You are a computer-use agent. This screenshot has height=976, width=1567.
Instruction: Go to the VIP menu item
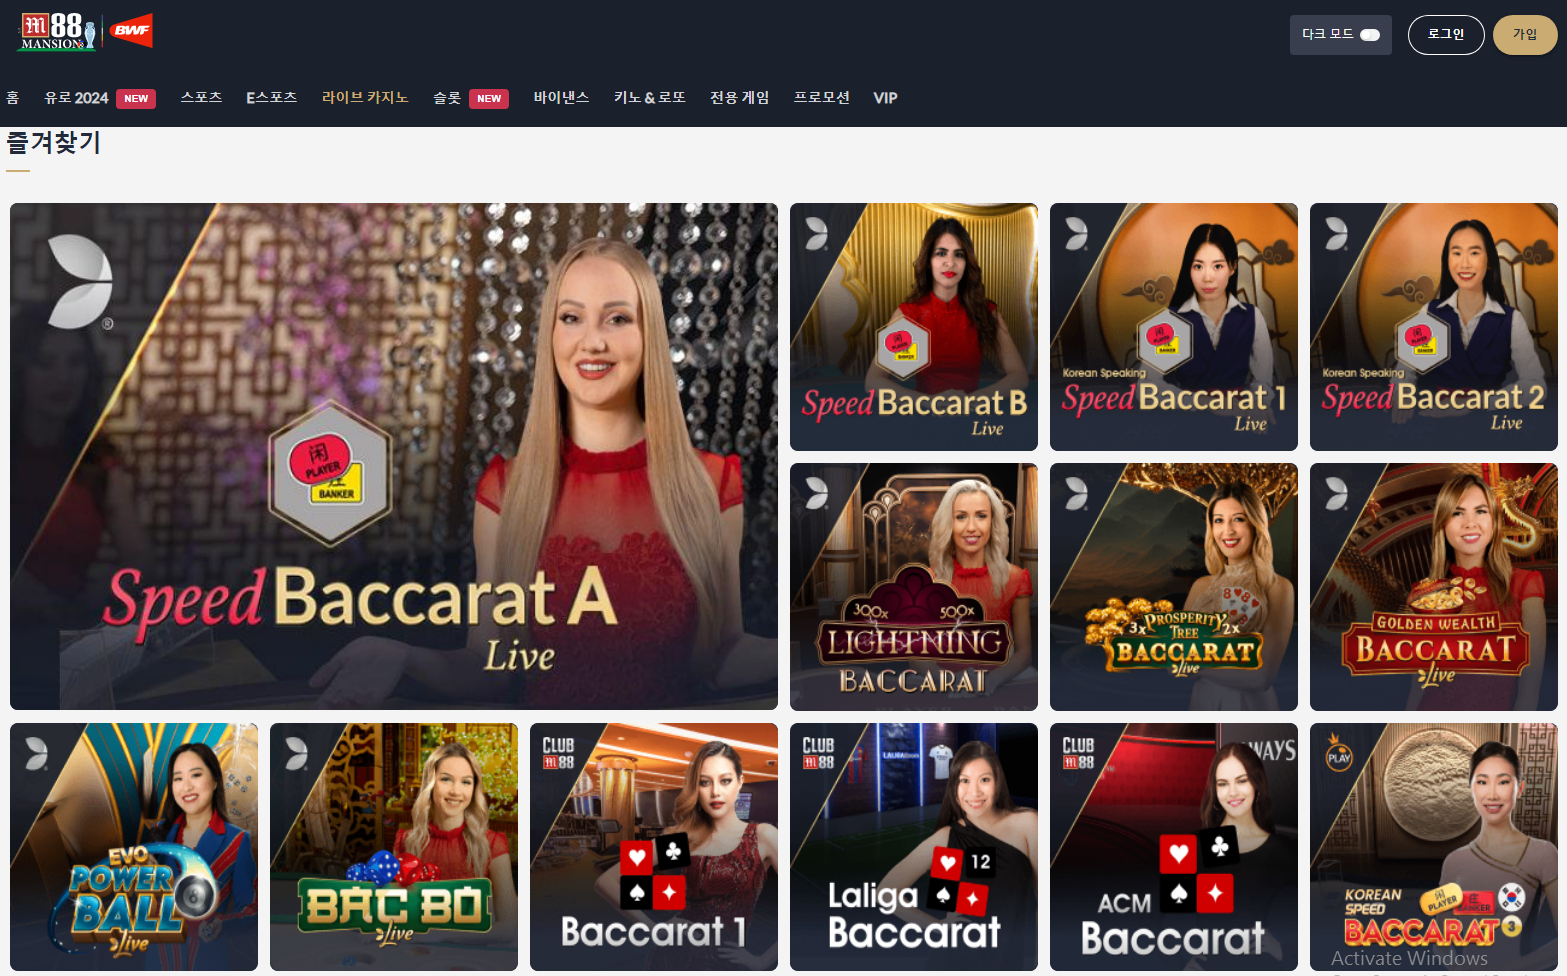[x=885, y=98]
